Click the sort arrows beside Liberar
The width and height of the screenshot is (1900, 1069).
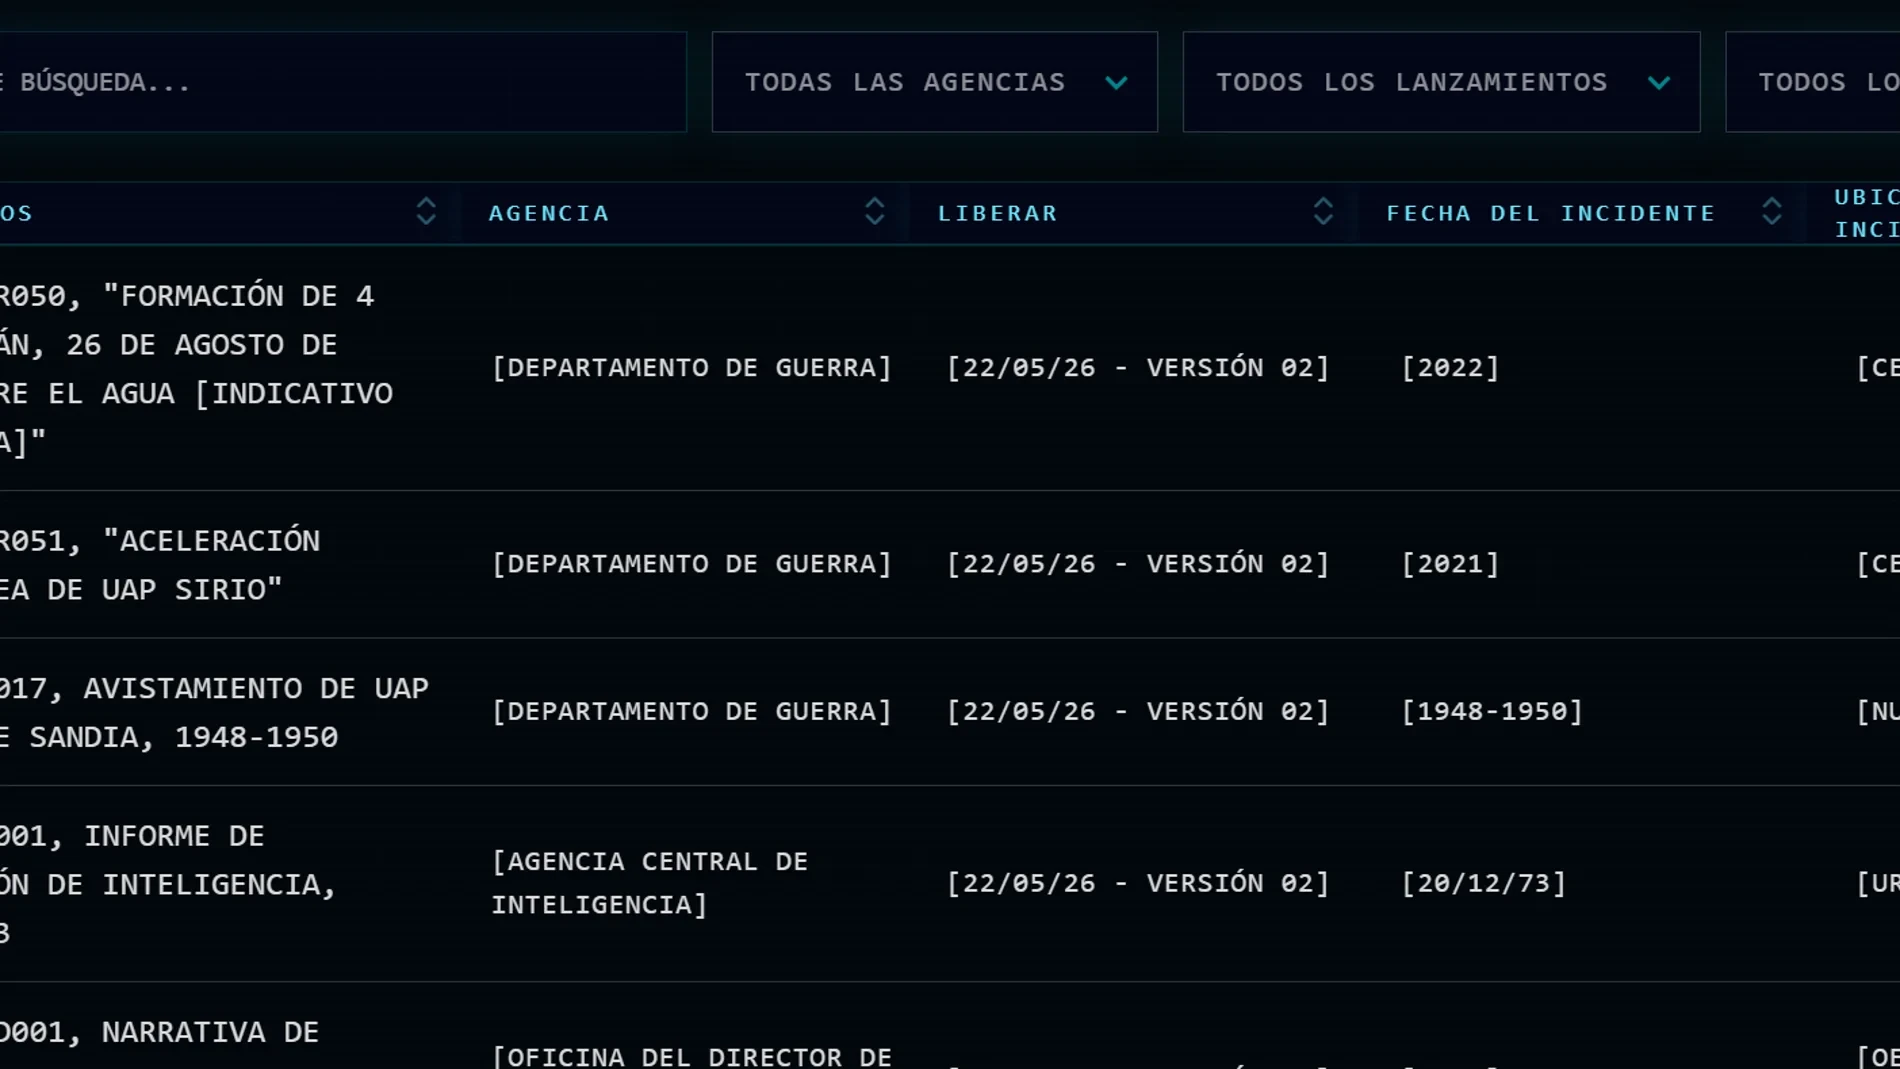tap(1323, 211)
